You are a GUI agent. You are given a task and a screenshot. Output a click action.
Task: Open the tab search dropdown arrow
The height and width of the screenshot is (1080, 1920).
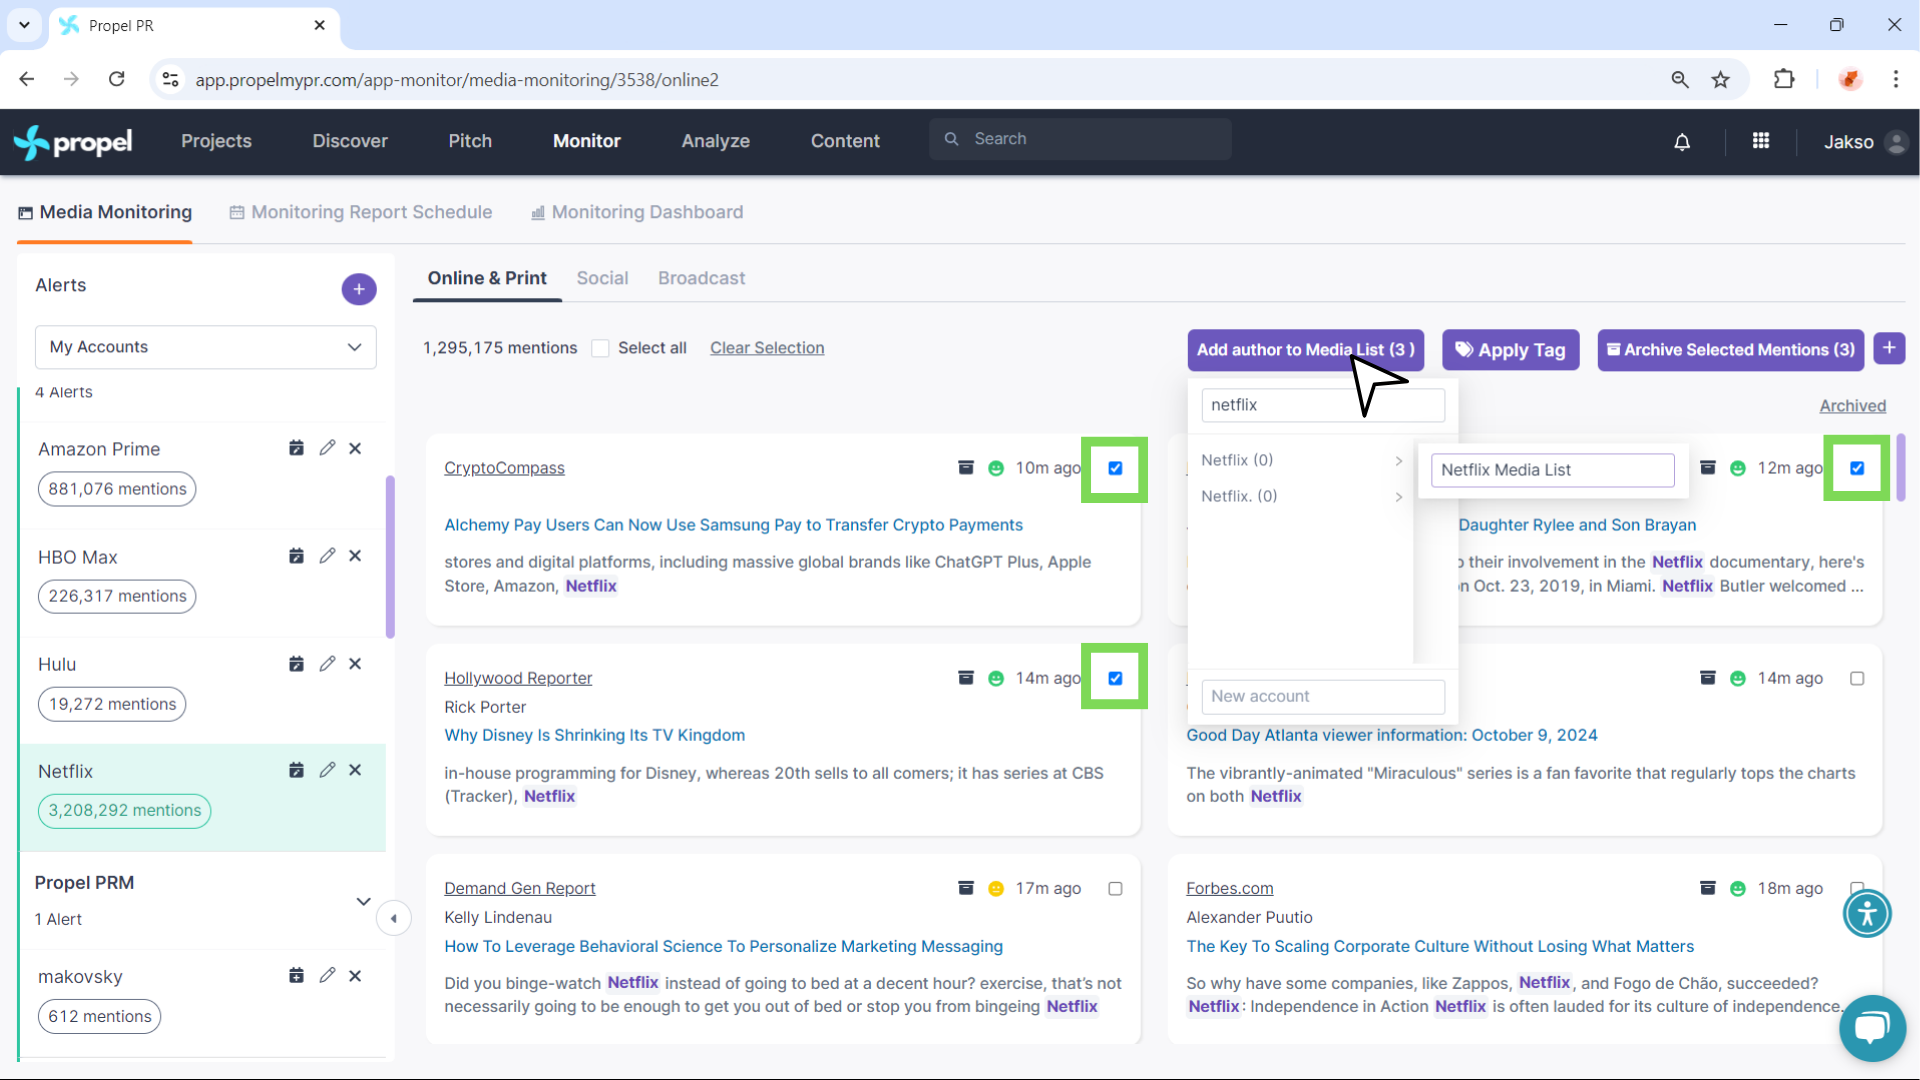tap(24, 25)
